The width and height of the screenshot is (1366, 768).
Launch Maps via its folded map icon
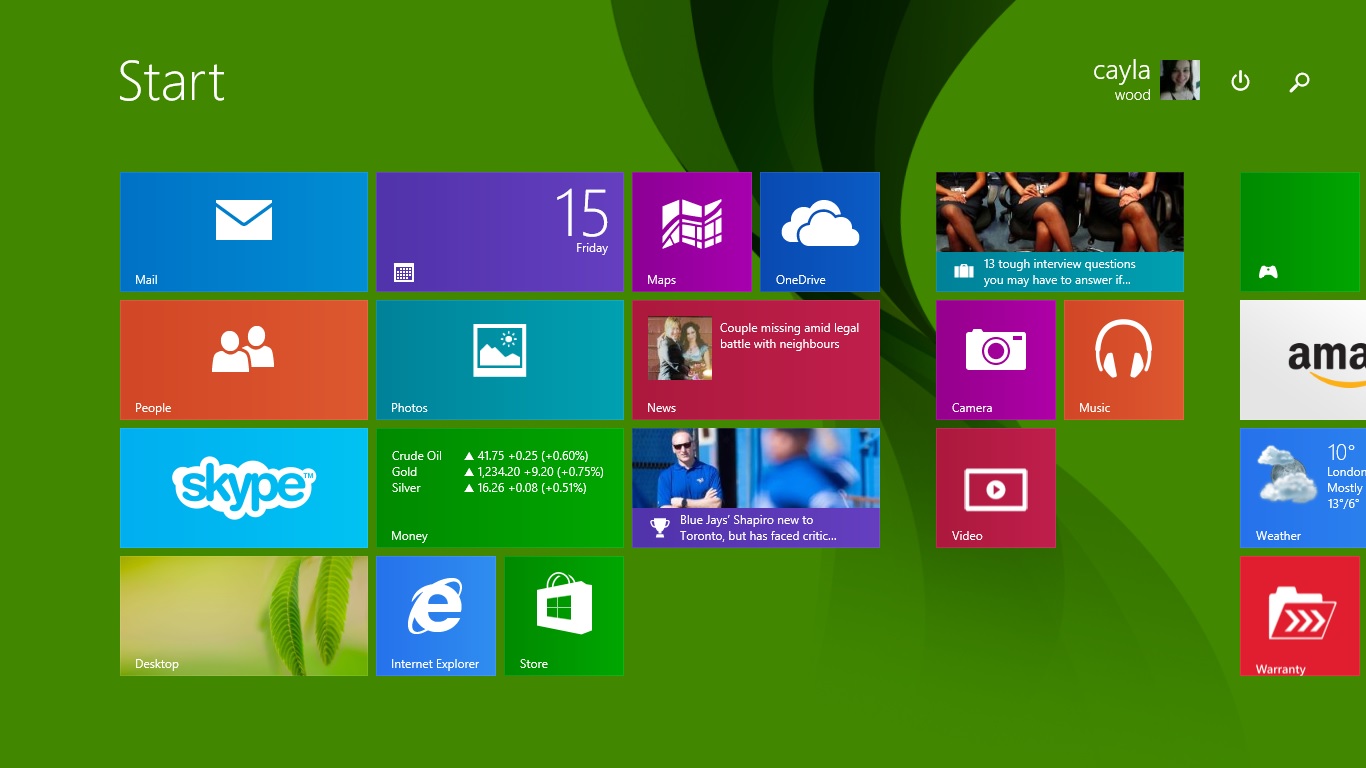[x=692, y=224]
